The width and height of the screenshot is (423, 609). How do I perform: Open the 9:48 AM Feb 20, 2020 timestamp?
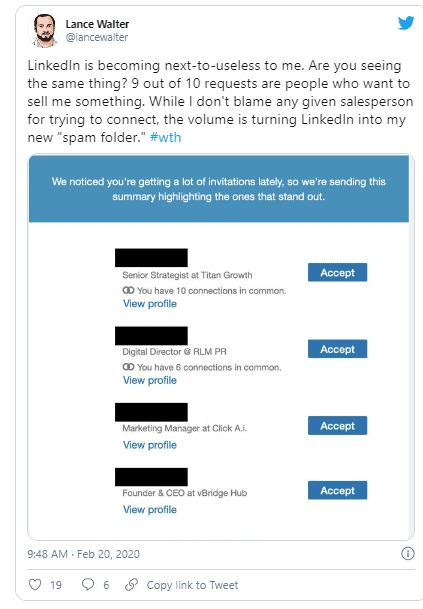click(84, 554)
